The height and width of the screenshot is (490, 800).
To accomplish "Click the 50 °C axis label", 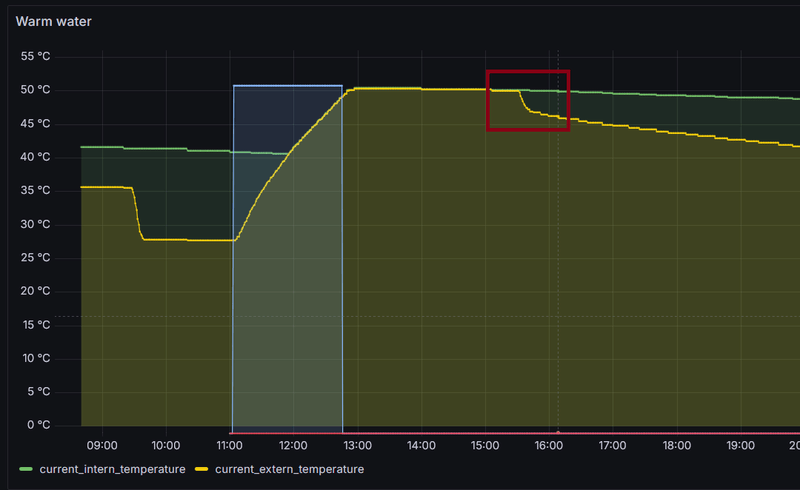I will (x=35, y=90).
